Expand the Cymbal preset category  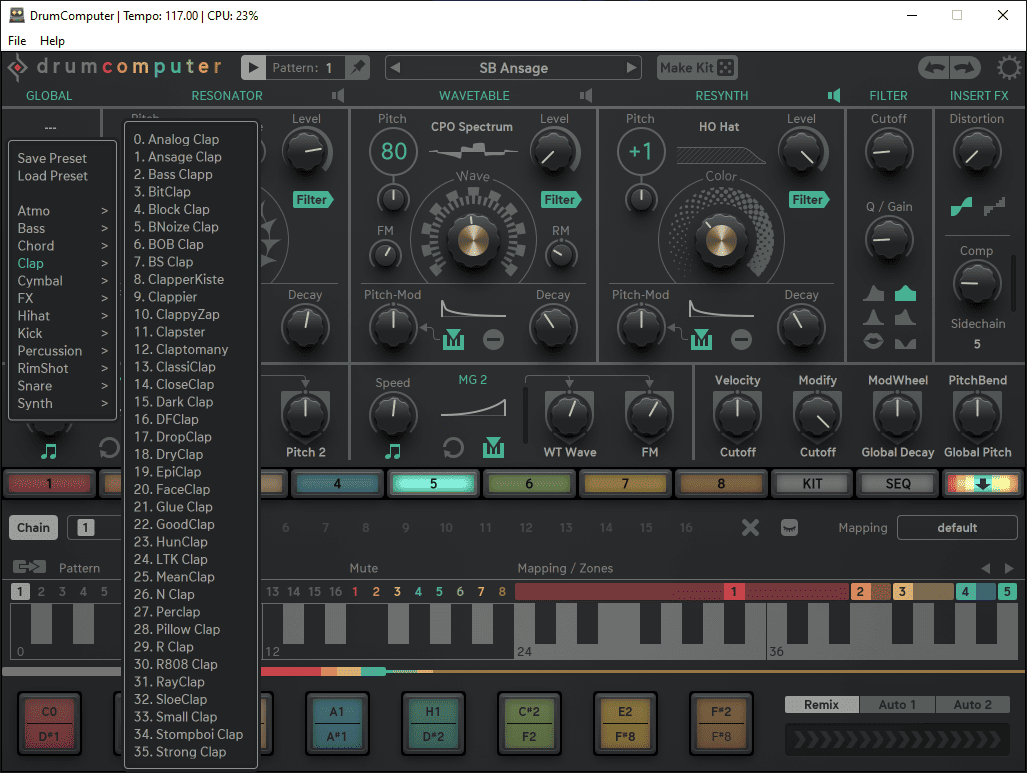coord(62,281)
